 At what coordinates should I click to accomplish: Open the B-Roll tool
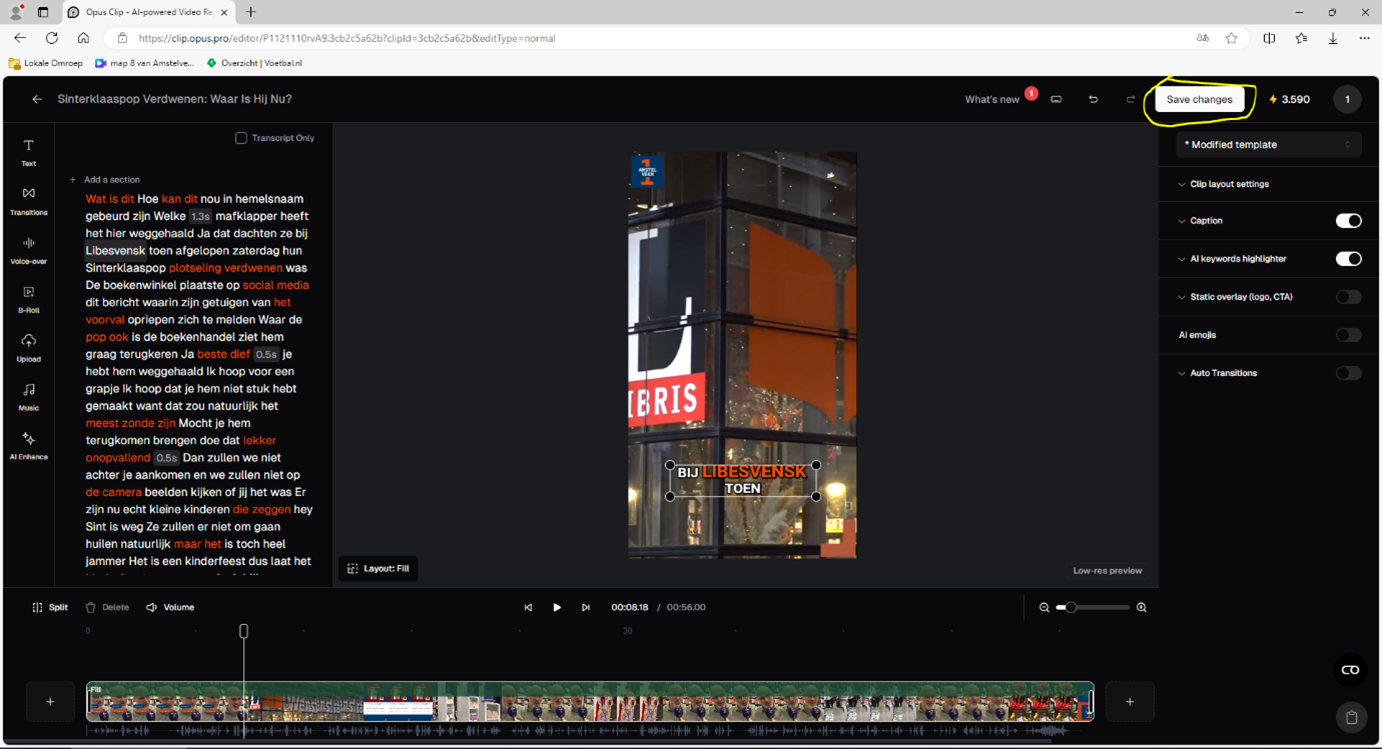[28, 299]
